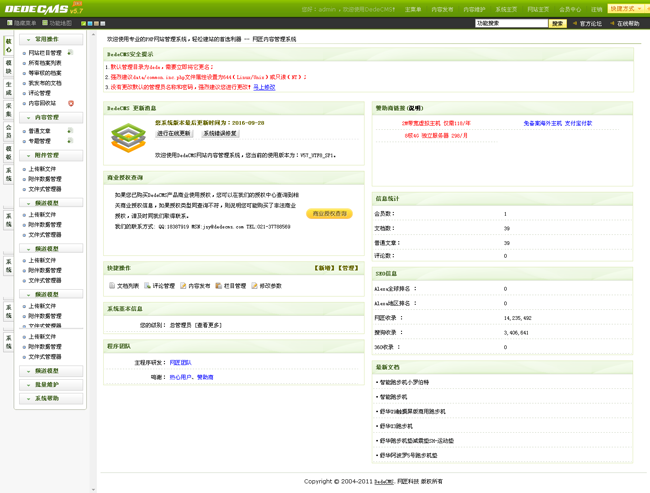650x493 pixels.
Task: Click the sidebar scrollbar up arrow
Action: tap(93, 35)
